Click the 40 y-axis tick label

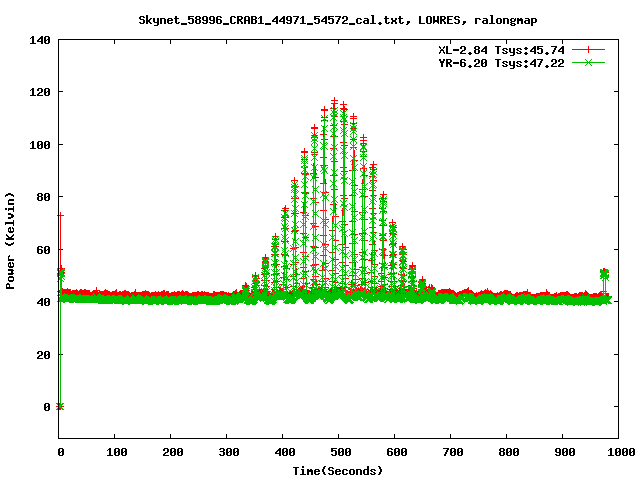tap(44, 302)
